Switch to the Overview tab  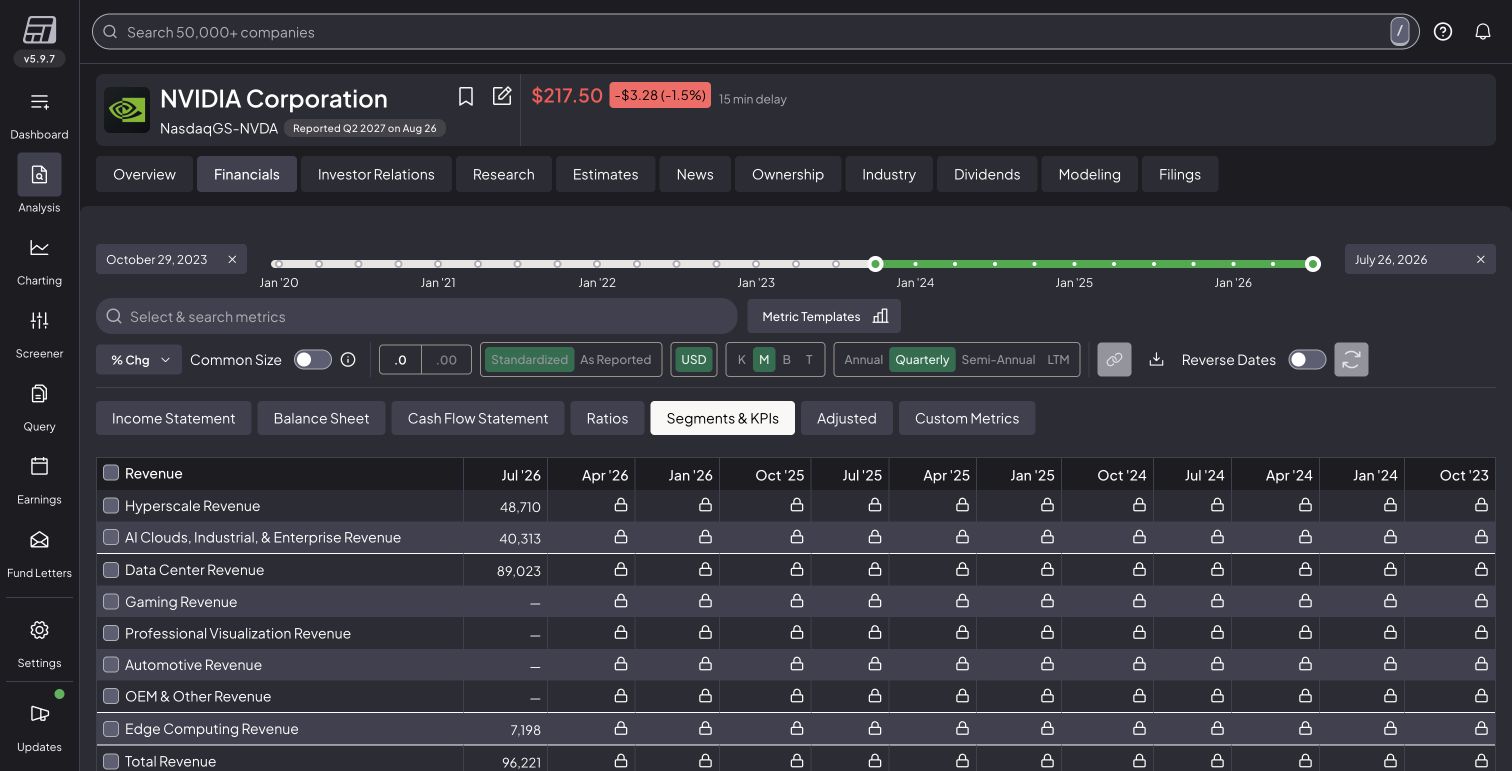(144, 174)
